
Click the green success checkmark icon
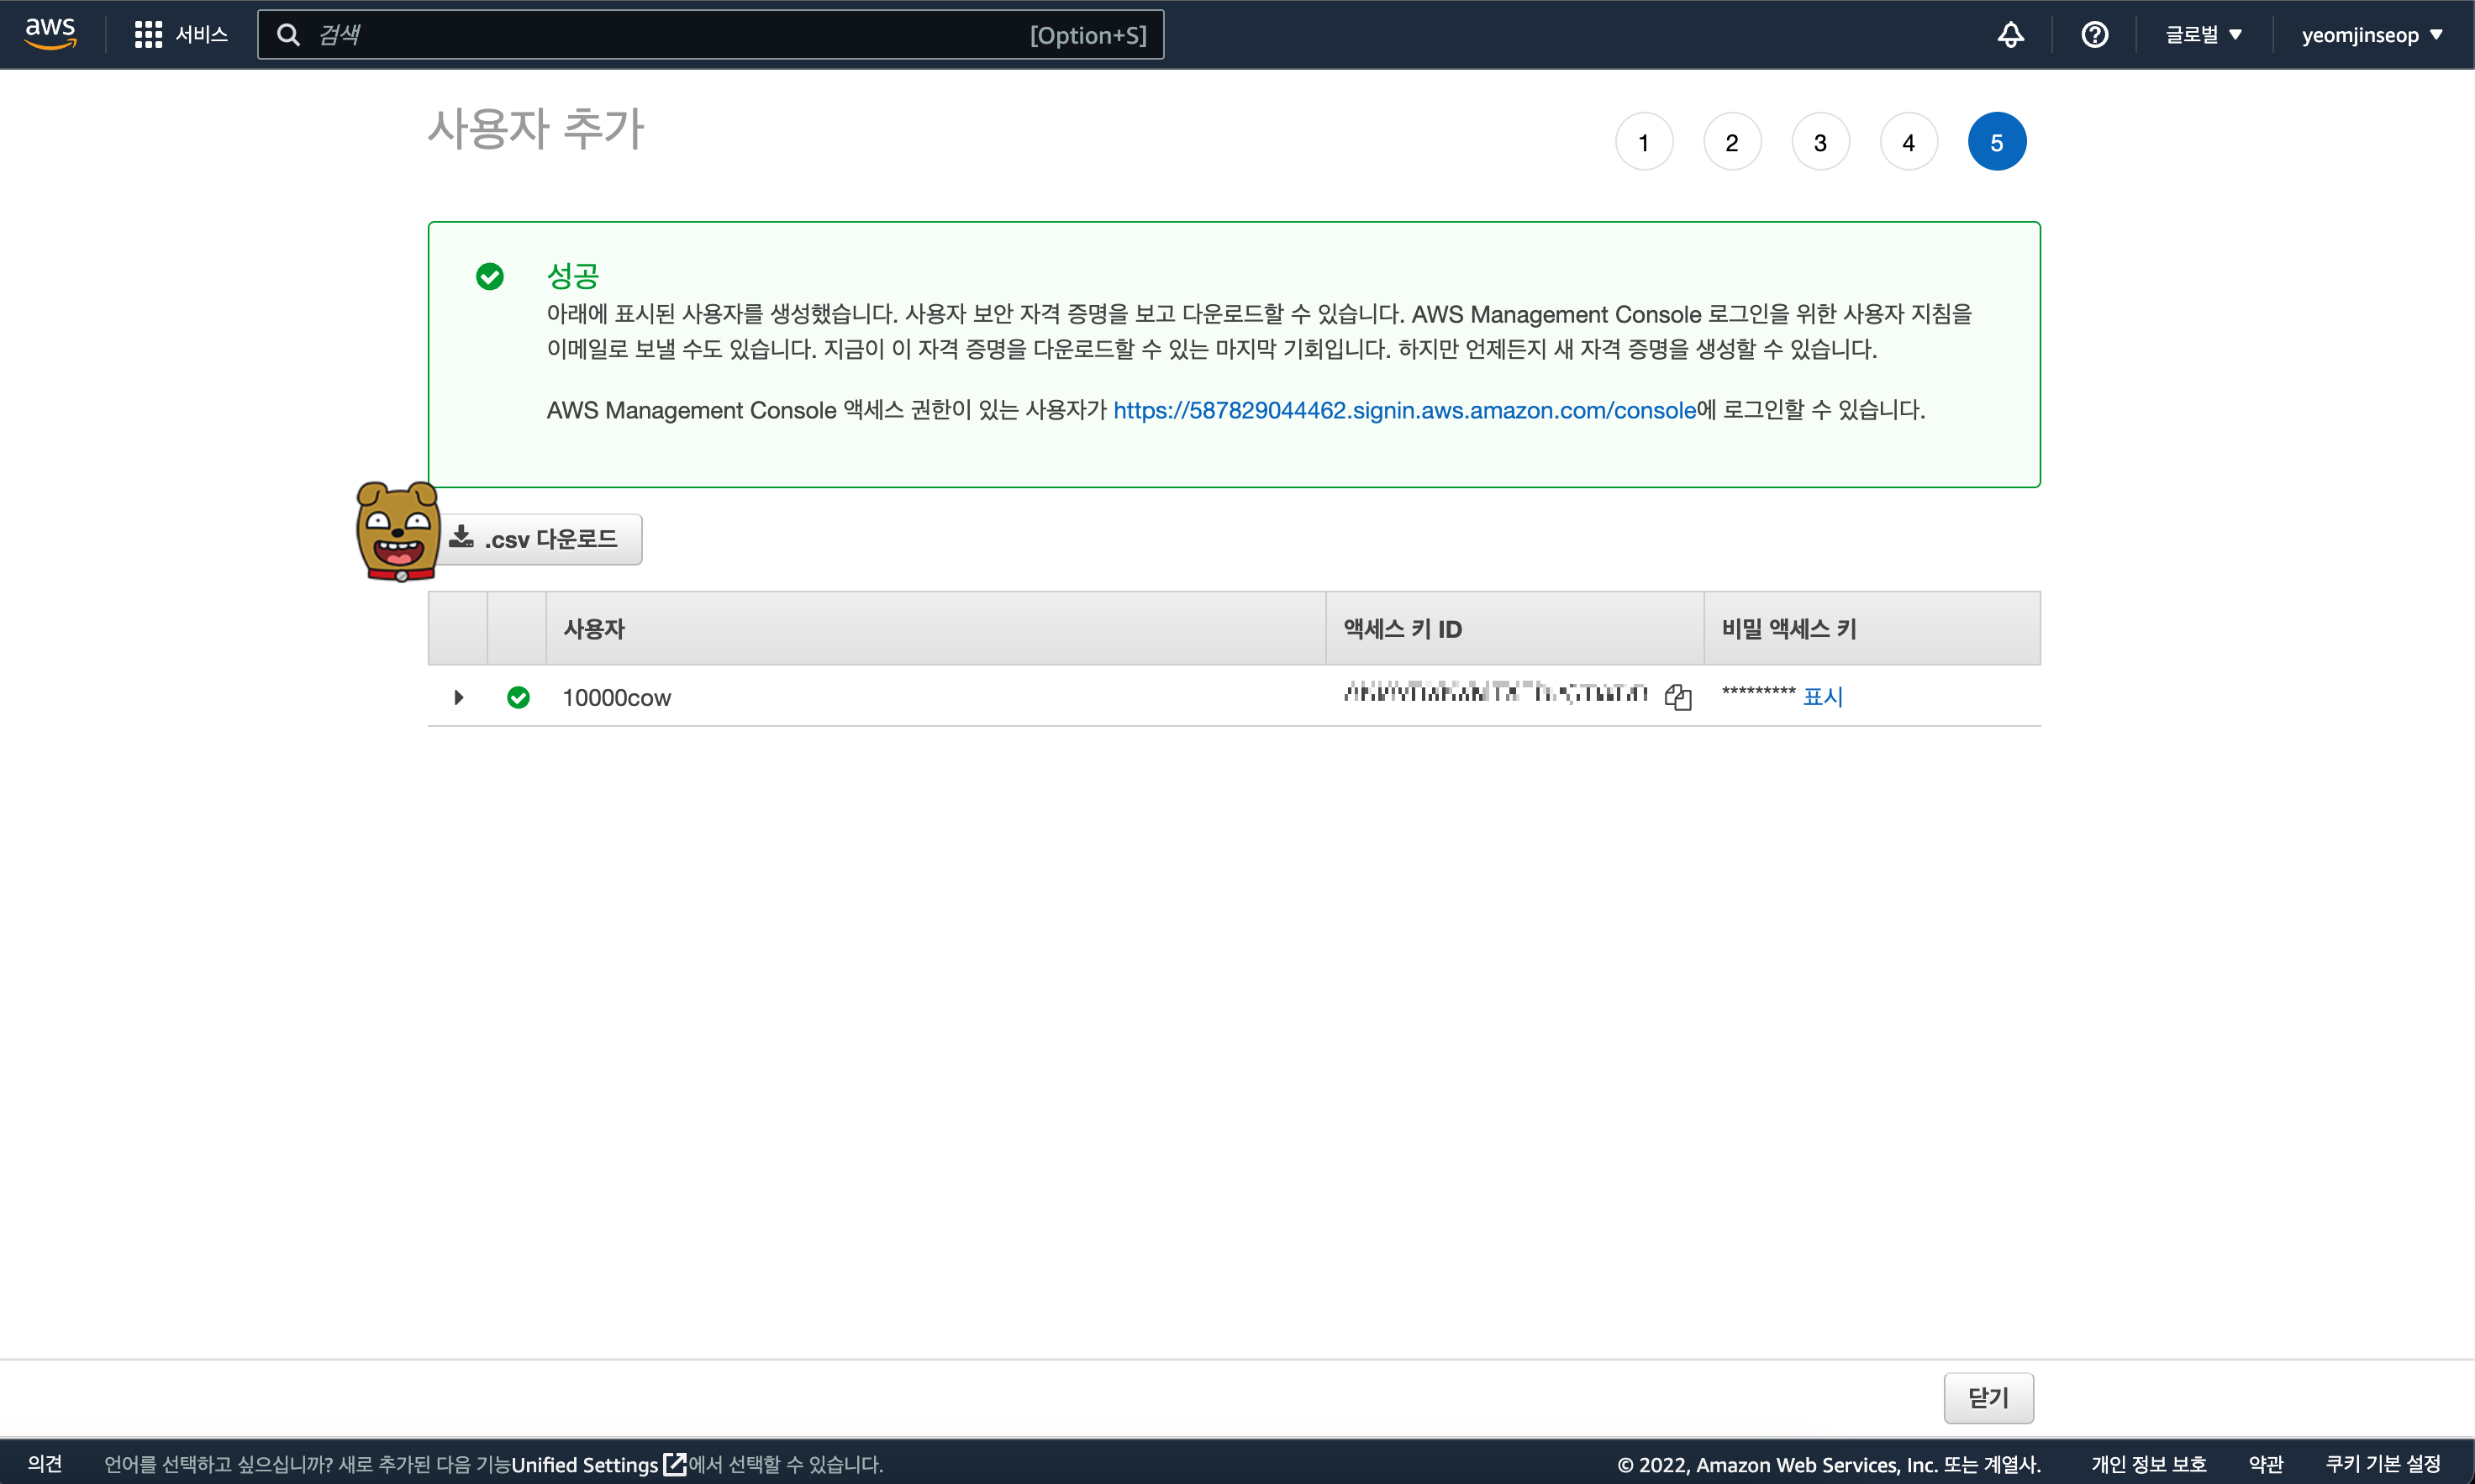490,276
